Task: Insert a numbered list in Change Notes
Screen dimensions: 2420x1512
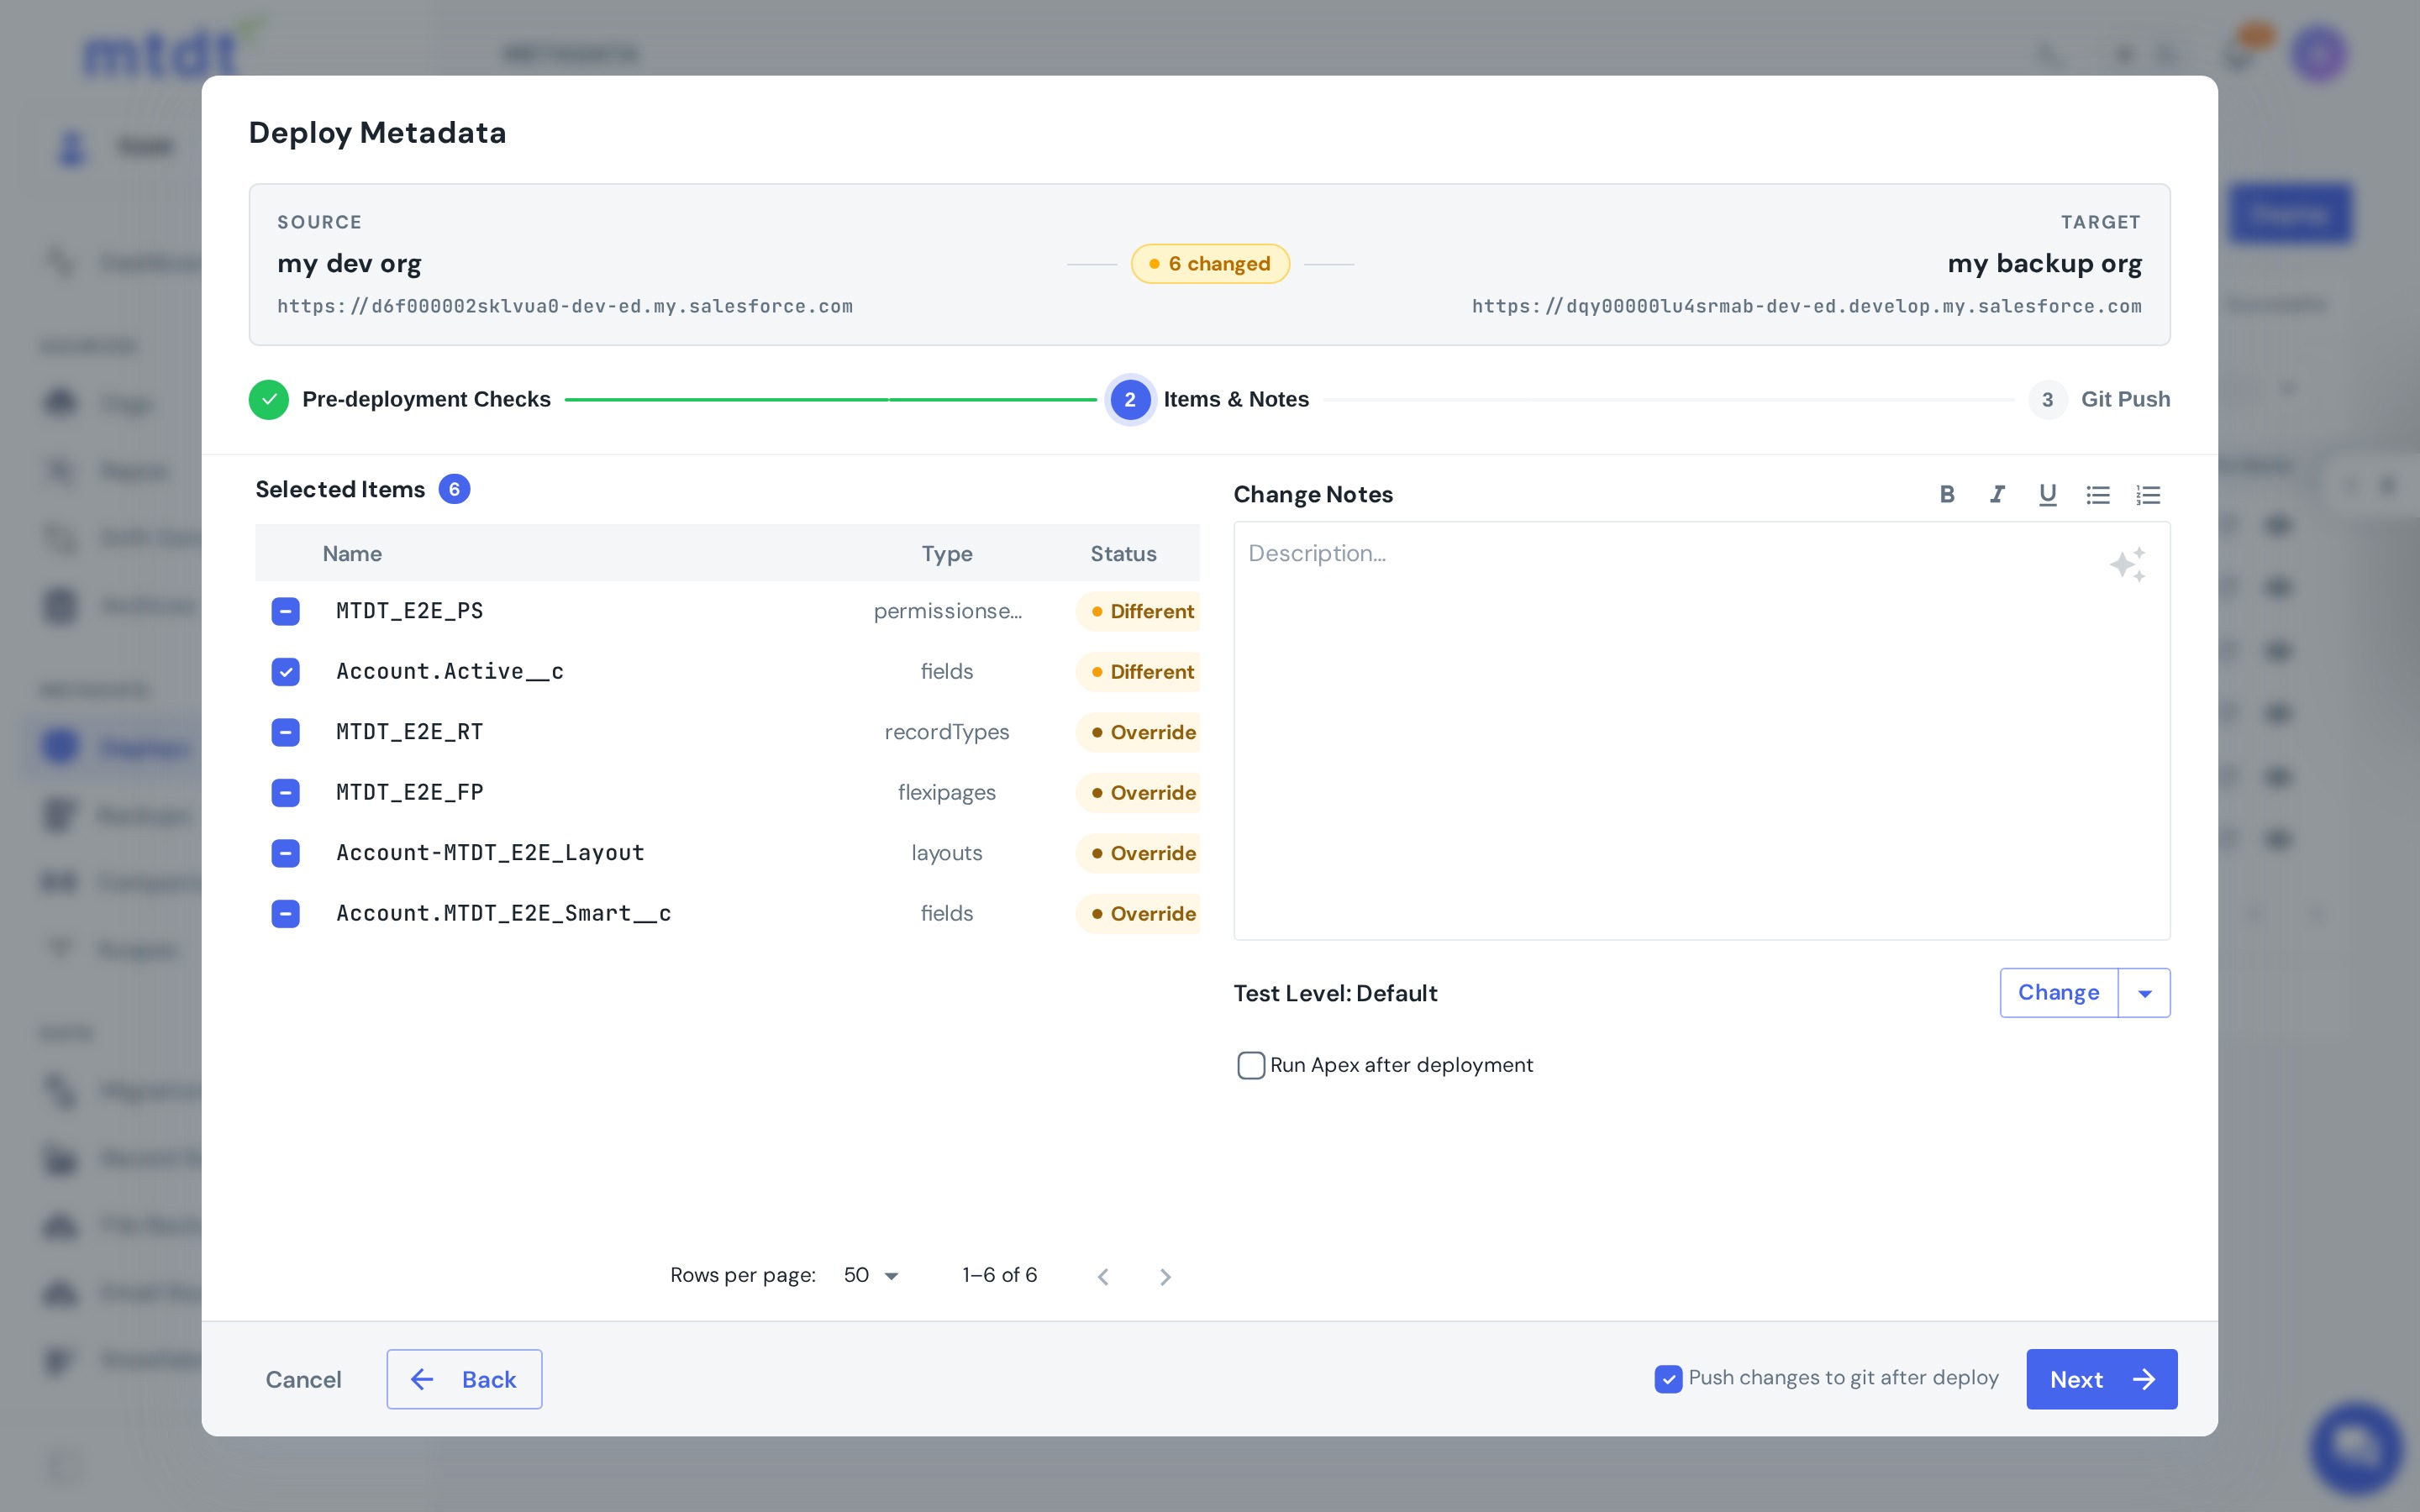Action: [x=2148, y=494]
